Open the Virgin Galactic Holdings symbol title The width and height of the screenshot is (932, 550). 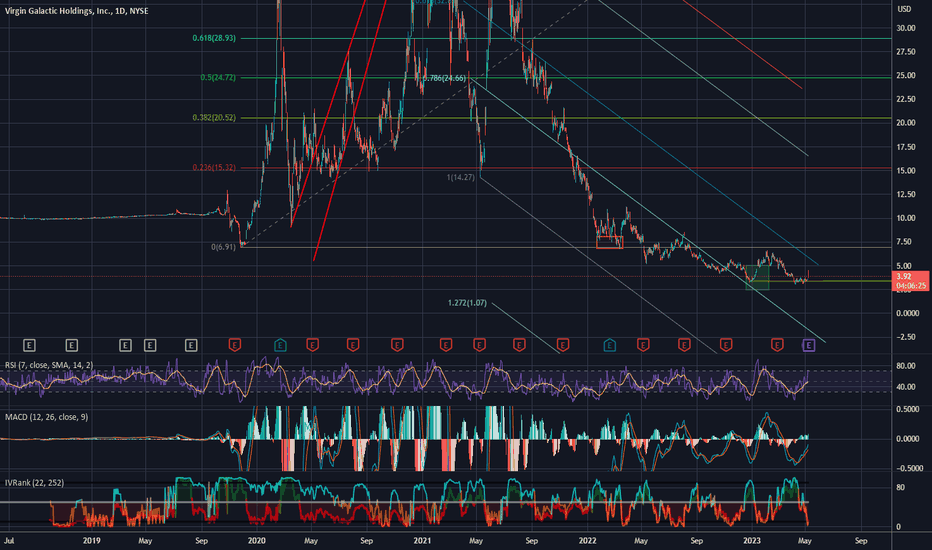coord(77,11)
